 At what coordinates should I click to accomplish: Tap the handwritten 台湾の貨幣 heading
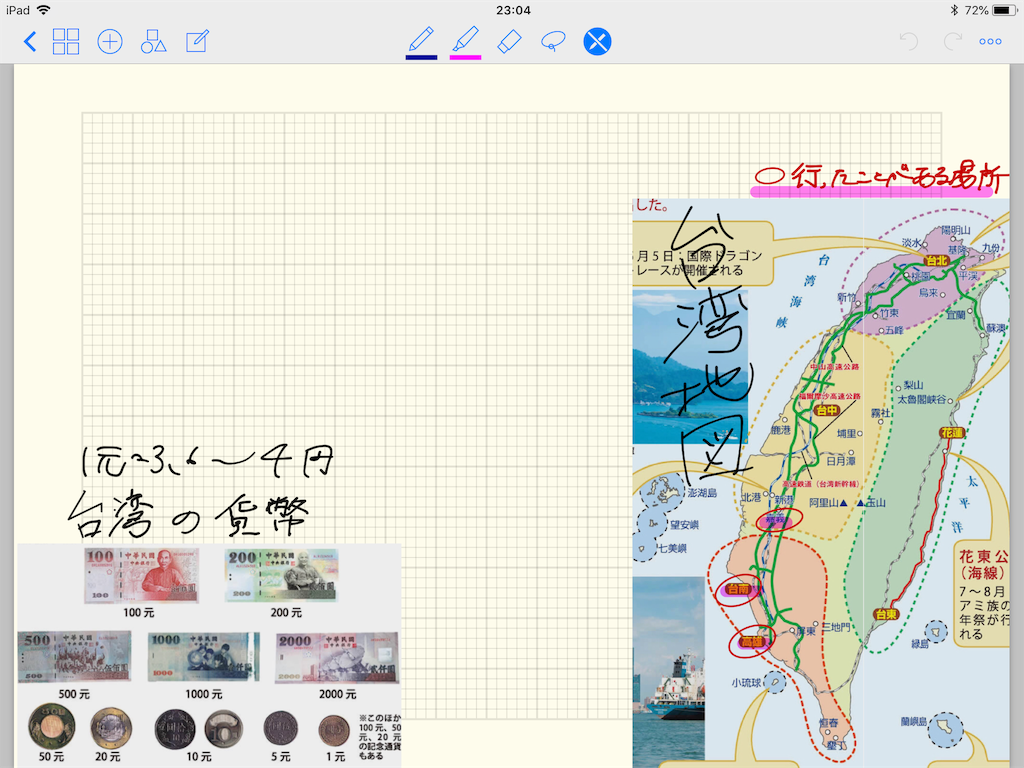[189, 513]
